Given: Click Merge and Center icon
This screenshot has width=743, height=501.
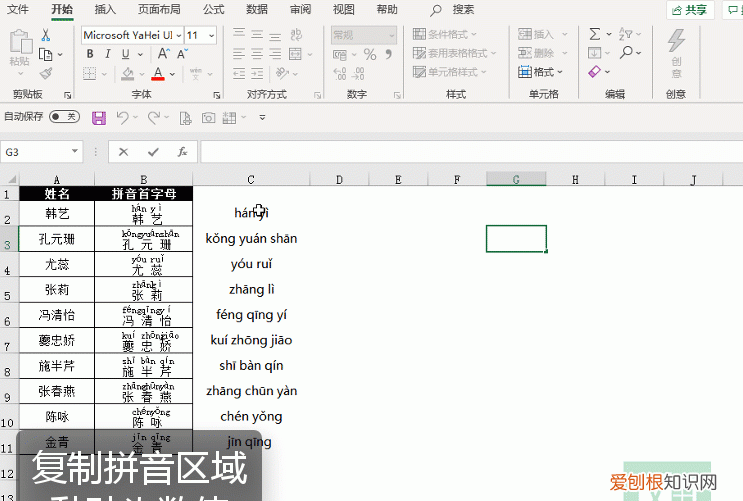Looking at the screenshot, I should click(x=295, y=54).
